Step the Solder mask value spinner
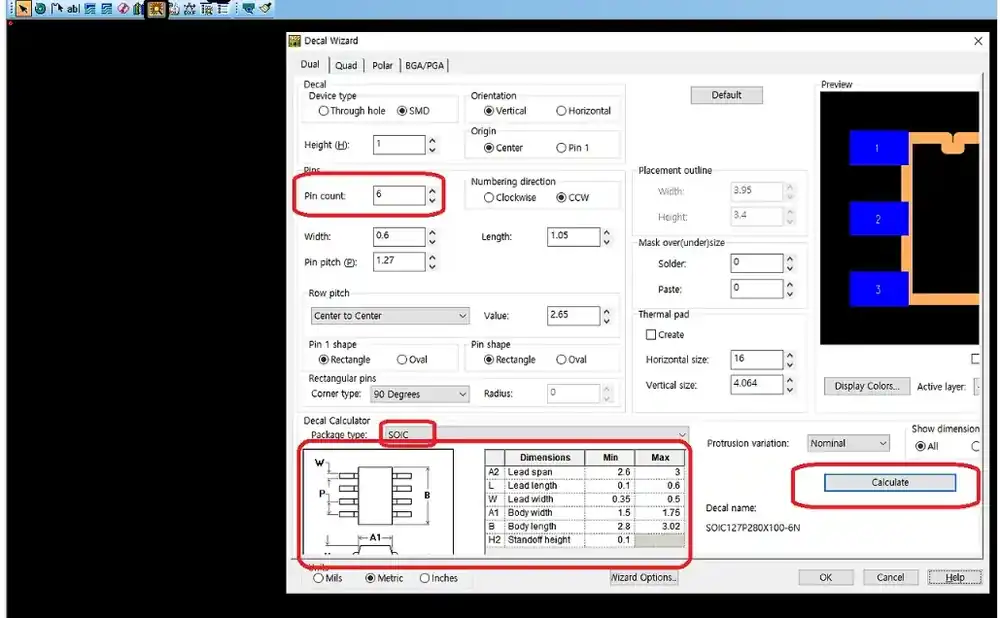Image resolution: width=1000 pixels, height=618 pixels. (x=790, y=263)
